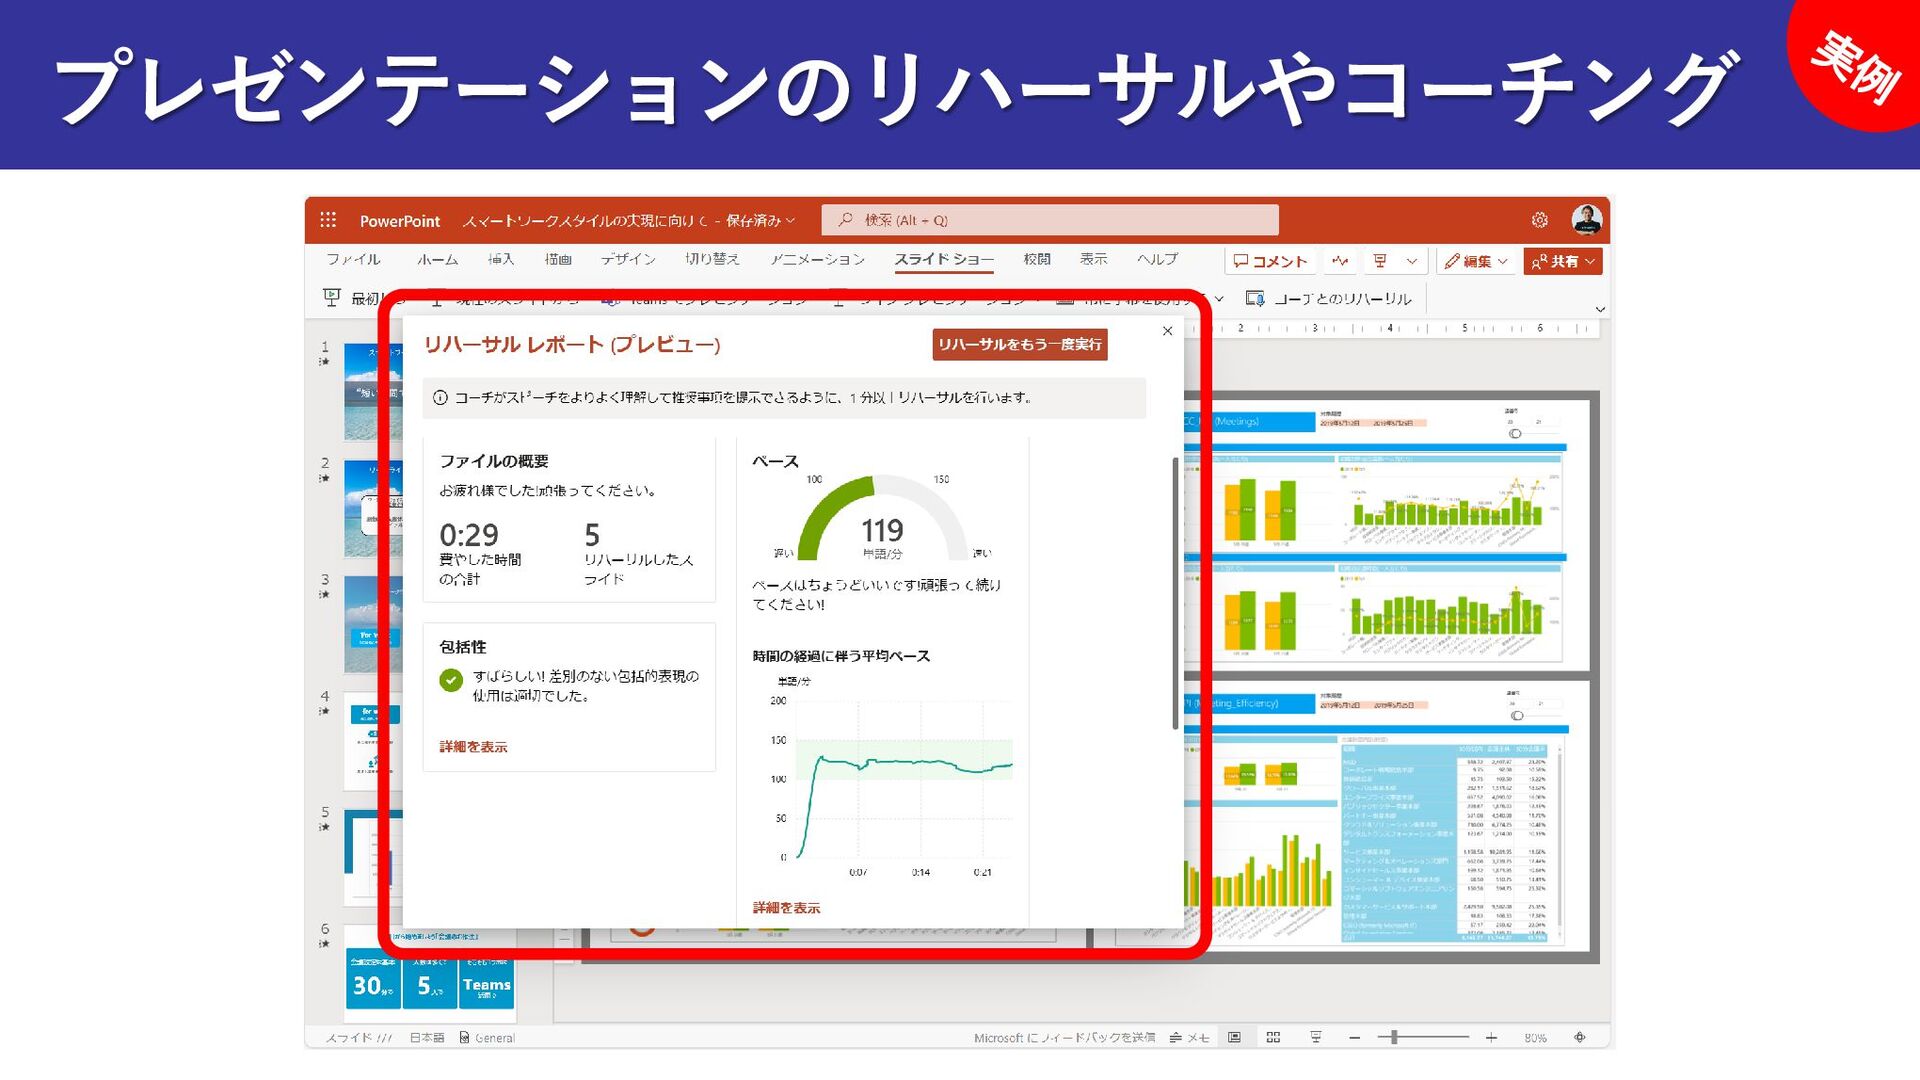Click the Catch up activity icon

tap(1340, 261)
